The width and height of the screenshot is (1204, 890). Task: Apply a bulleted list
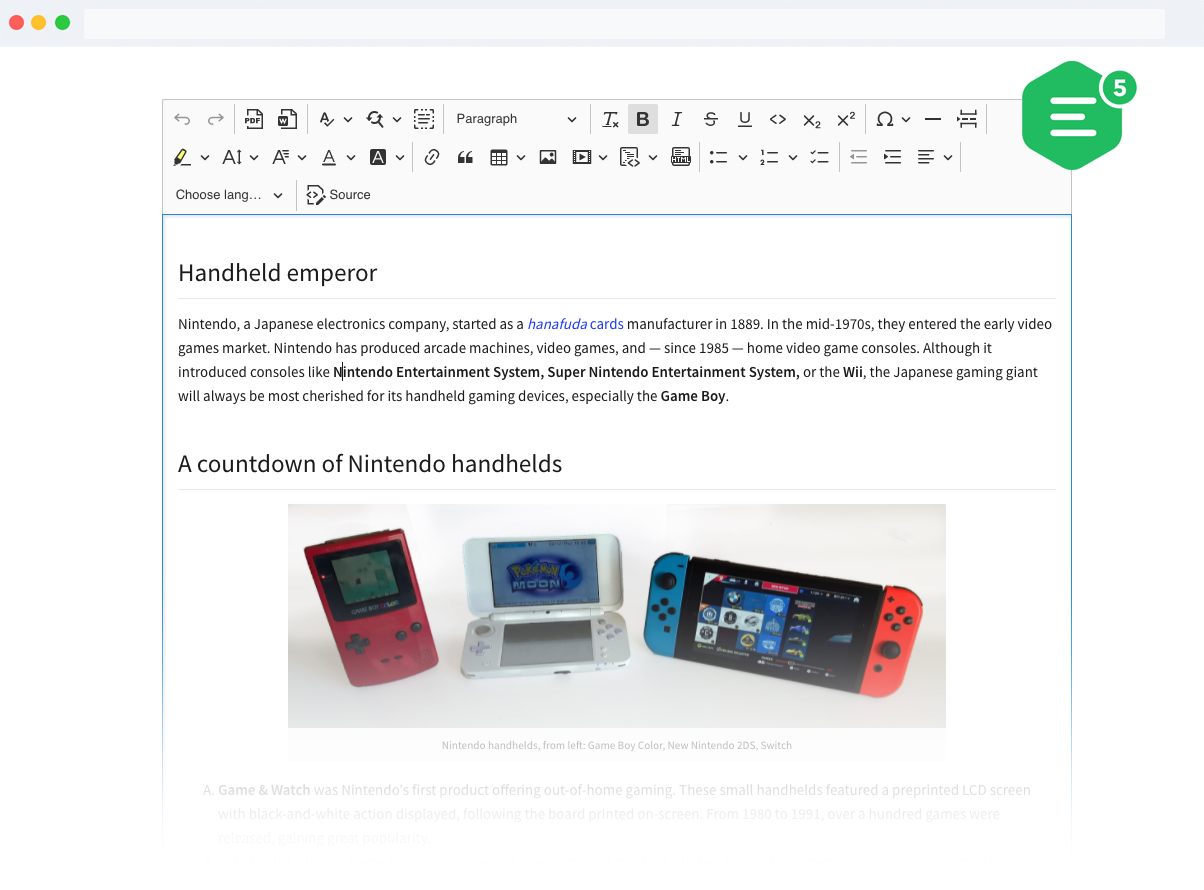tap(718, 157)
